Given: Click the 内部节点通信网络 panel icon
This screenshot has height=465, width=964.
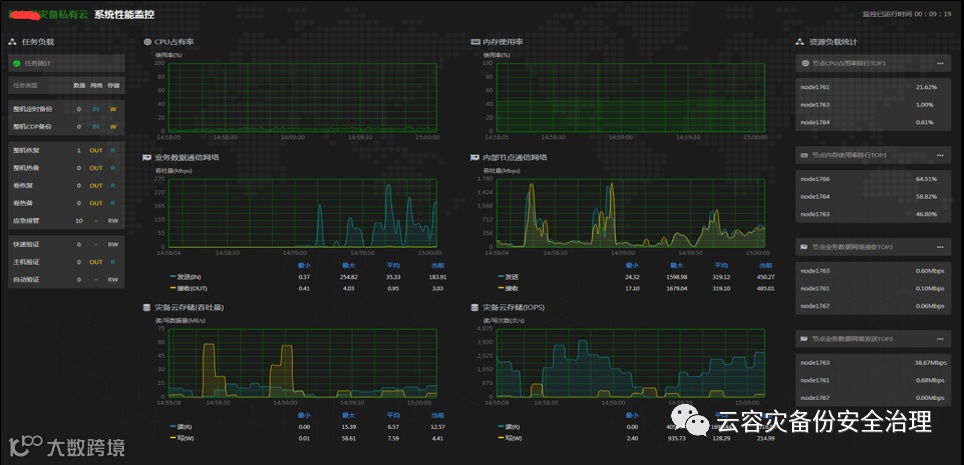Looking at the screenshot, I should click(475, 157).
